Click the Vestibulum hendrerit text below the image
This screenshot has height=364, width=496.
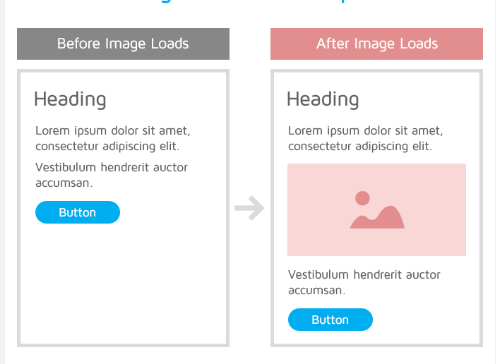pyautogui.click(x=364, y=282)
